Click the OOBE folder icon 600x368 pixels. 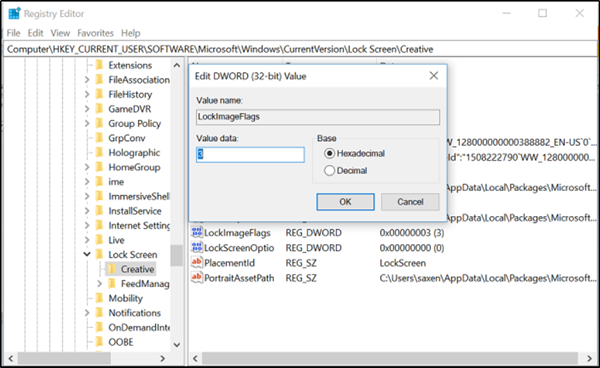pos(99,342)
